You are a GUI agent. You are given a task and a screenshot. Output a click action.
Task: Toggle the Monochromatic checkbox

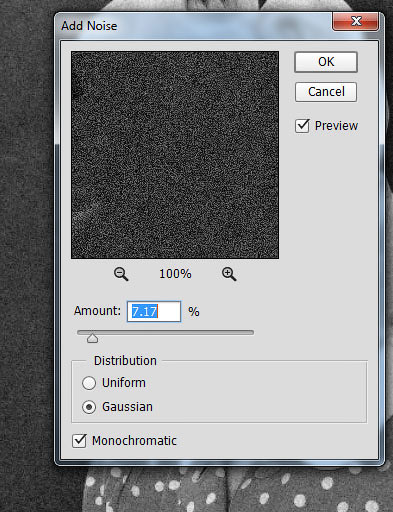[79, 440]
